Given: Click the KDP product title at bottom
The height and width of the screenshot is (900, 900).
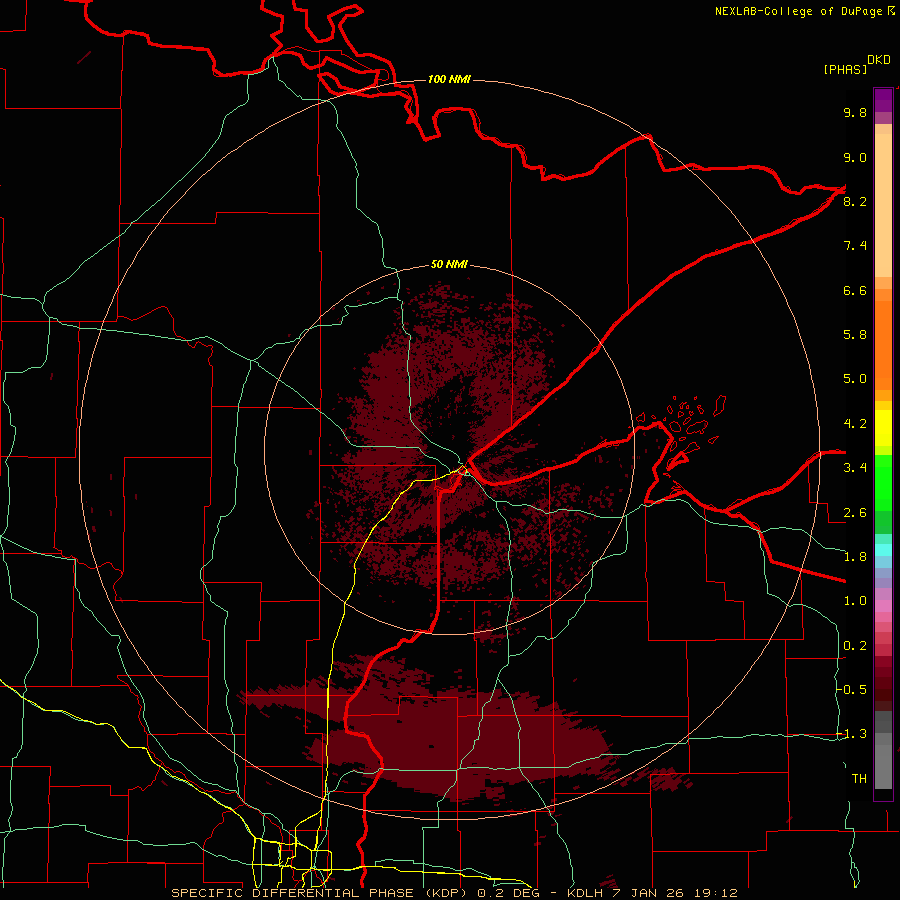Looking at the screenshot, I should tap(454, 893).
